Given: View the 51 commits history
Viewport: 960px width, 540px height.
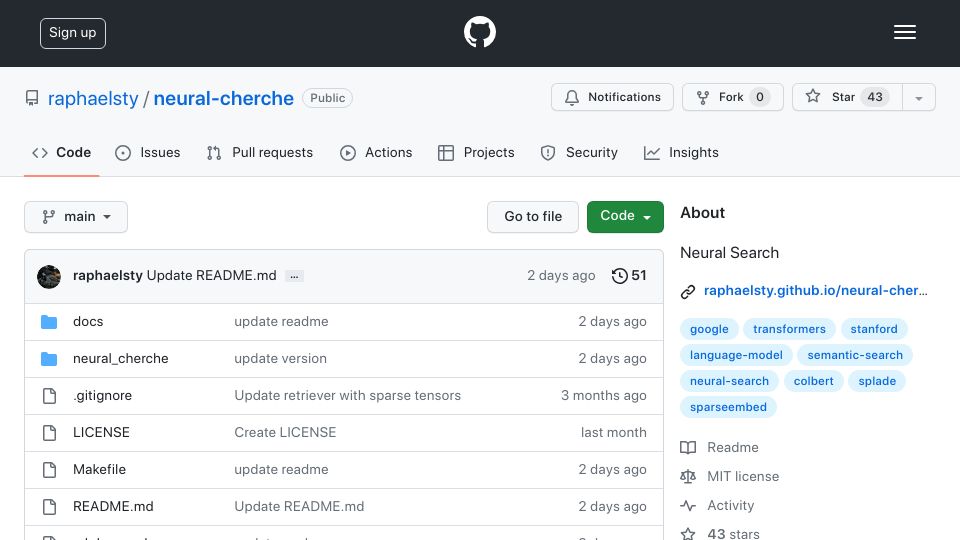Looking at the screenshot, I should click(x=629, y=276).
